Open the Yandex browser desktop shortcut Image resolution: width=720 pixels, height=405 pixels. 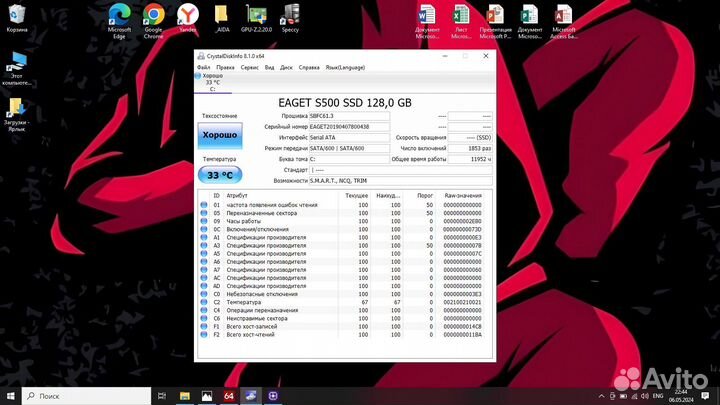click(x=188, y=18)
